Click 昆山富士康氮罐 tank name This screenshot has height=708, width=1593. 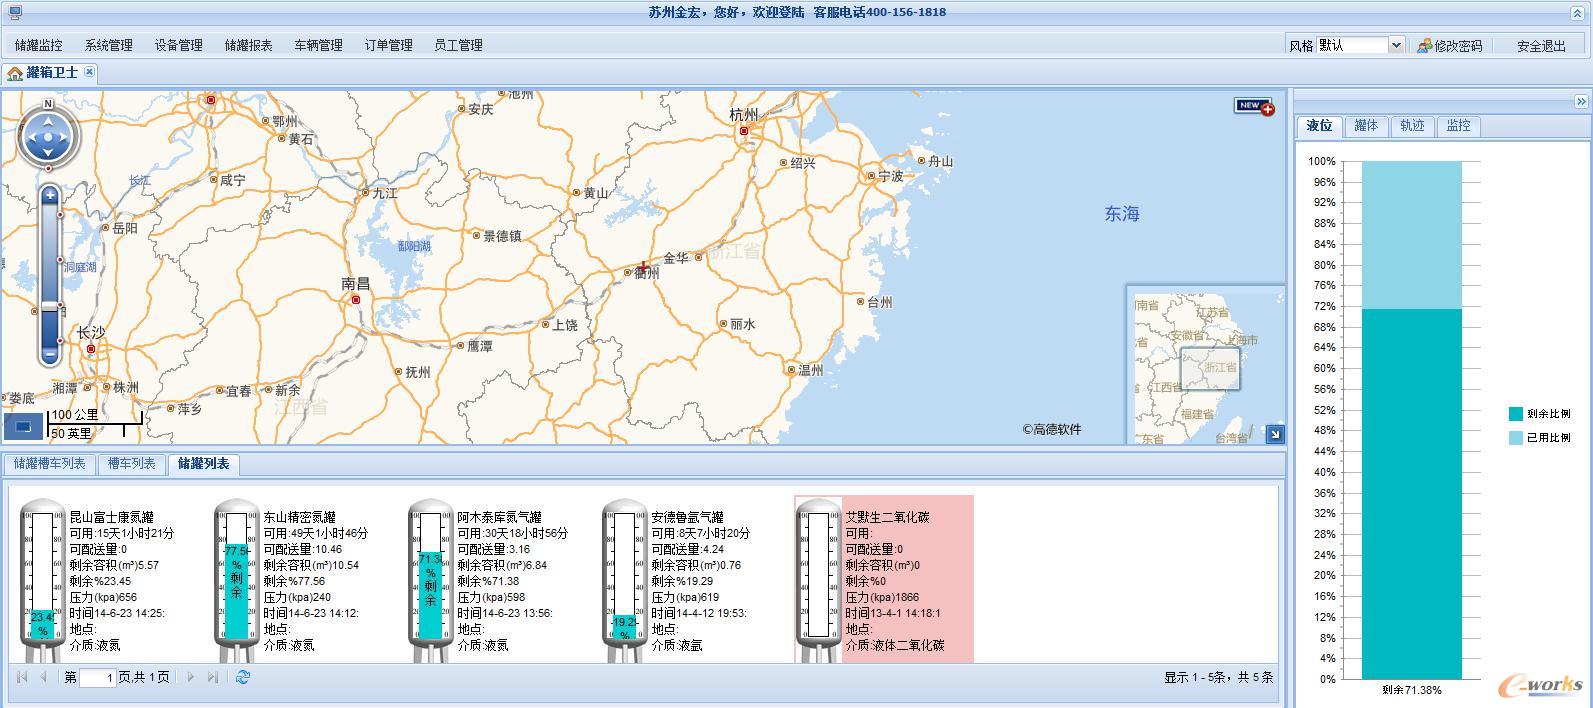(x=111, y=517)
